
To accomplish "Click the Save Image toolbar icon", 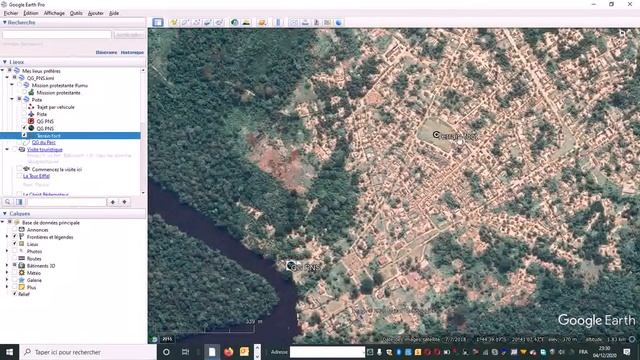I will pyautogui.click(x=316, y=22).
